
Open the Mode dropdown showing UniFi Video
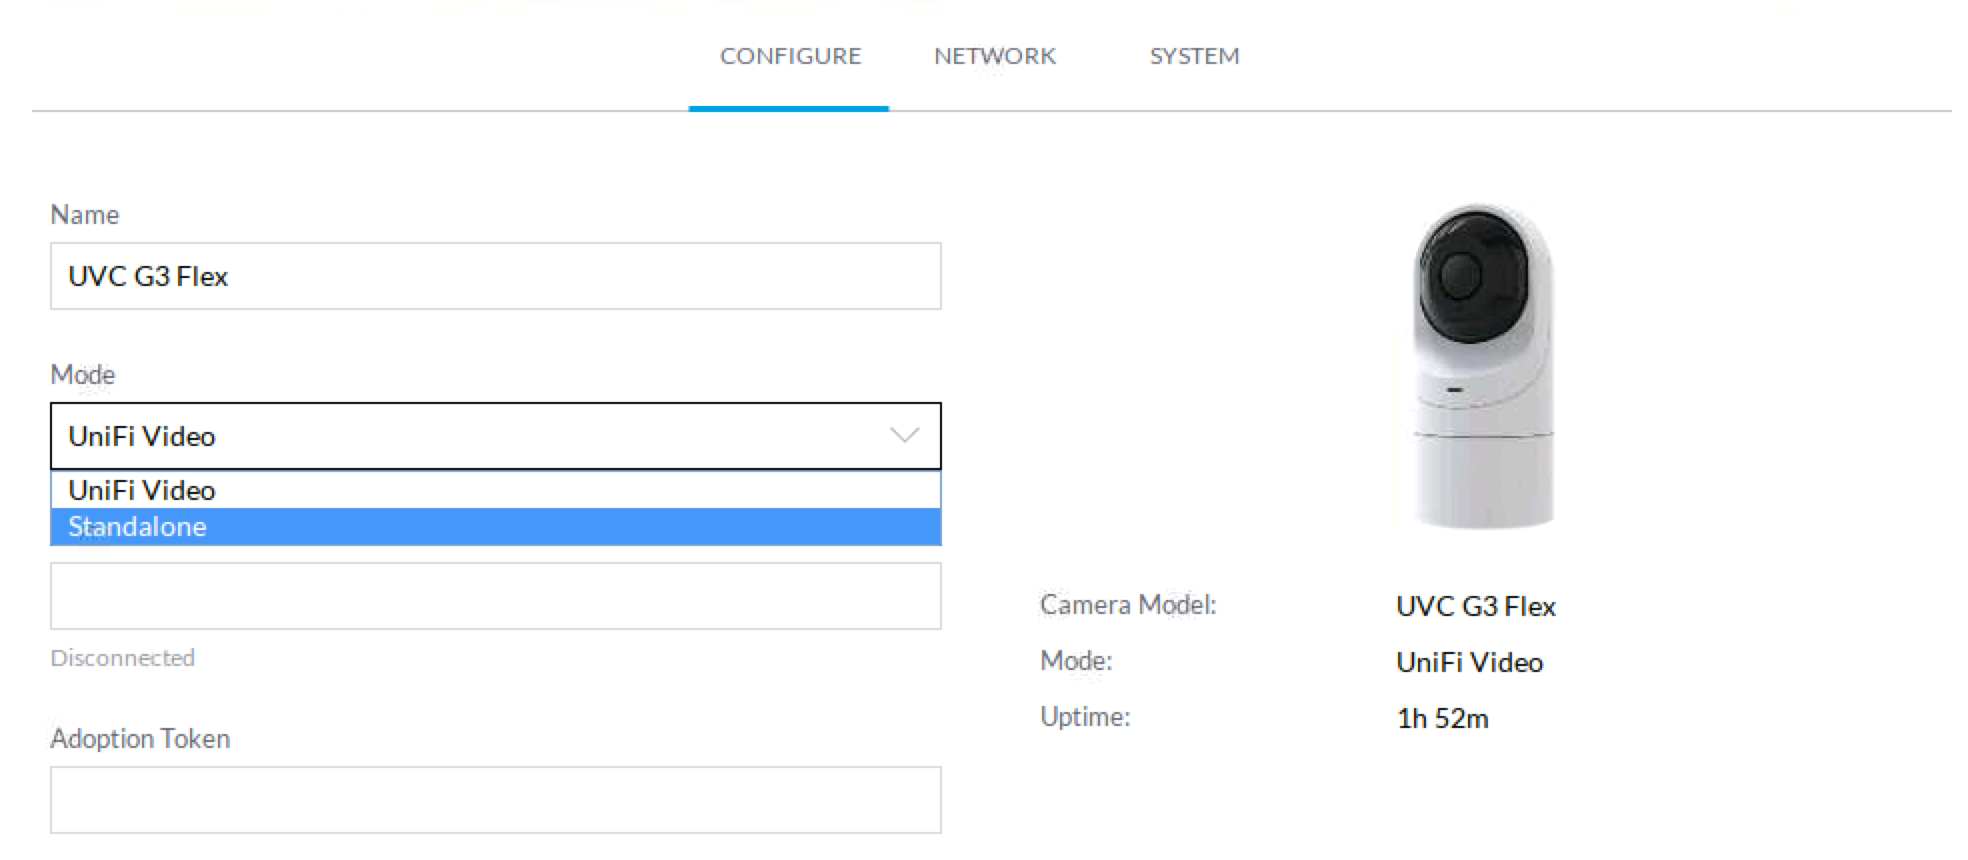tap(496, 436)
